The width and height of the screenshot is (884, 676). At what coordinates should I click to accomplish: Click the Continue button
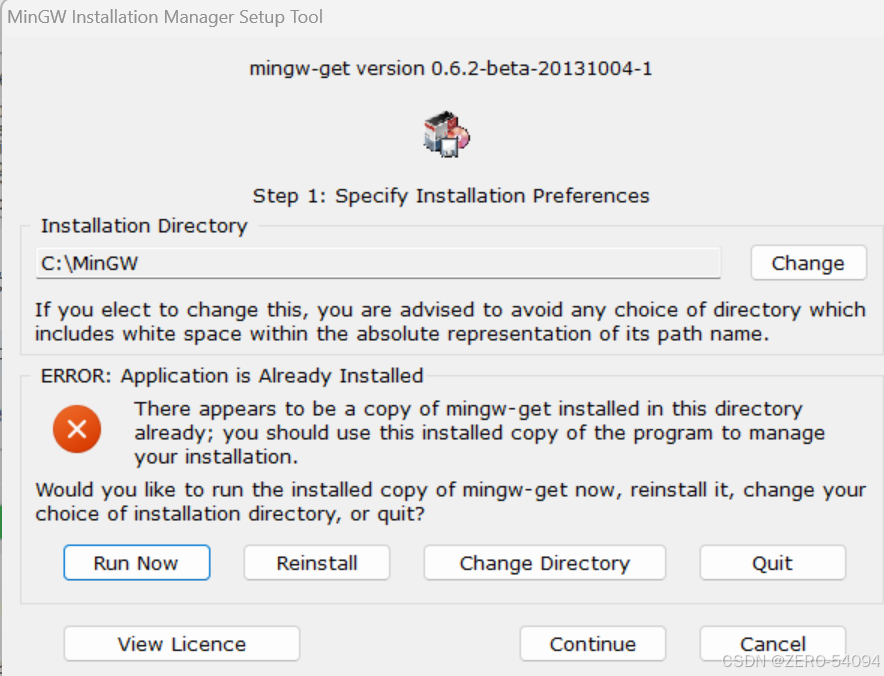[x=593, y=643]
